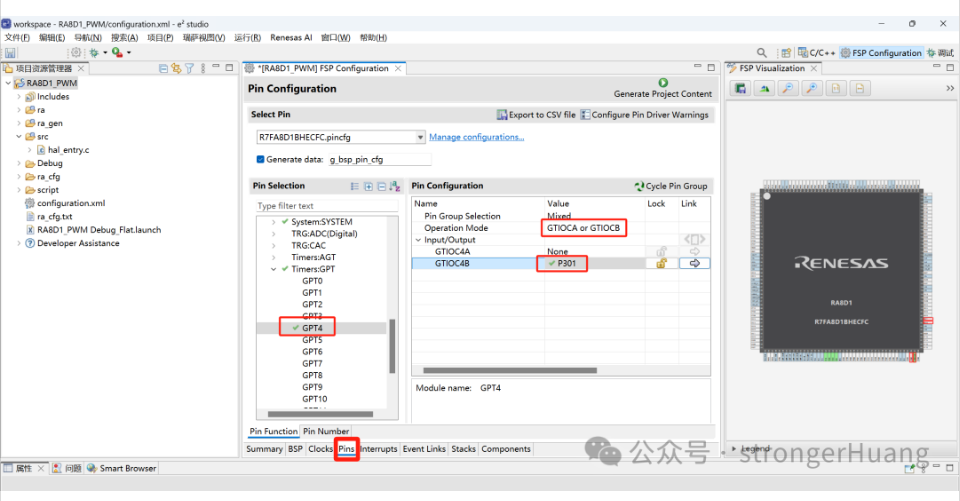Open Renesas AI menu
The width and height of the screenshot is (960, 501).
(291, 37)
